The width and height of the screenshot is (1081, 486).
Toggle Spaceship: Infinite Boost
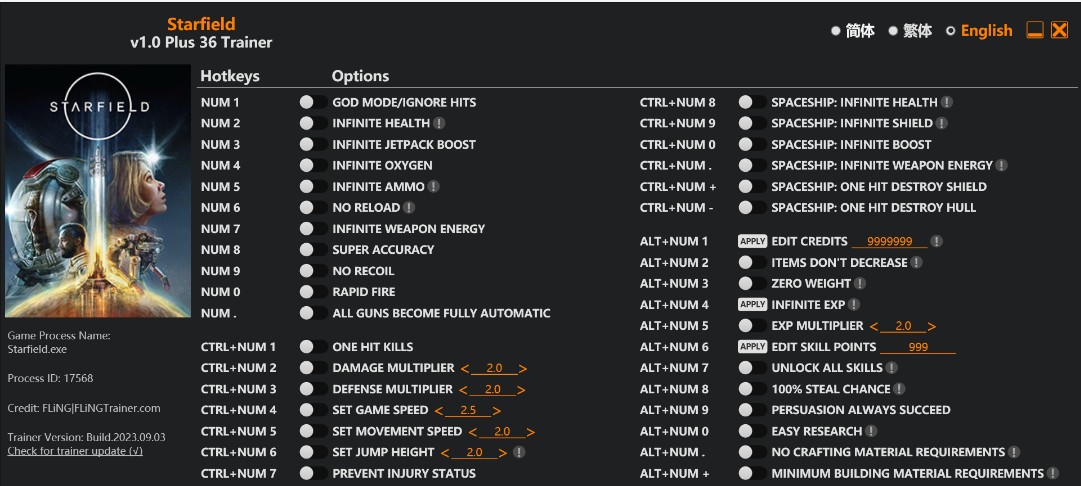[x=753, y=145]
